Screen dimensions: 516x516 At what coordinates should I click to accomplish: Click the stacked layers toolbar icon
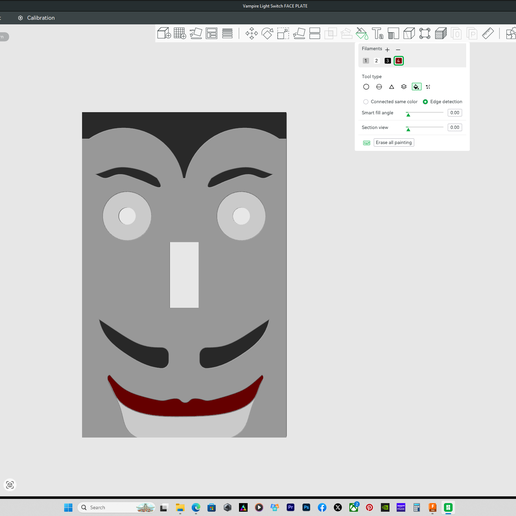click(227, 33)
